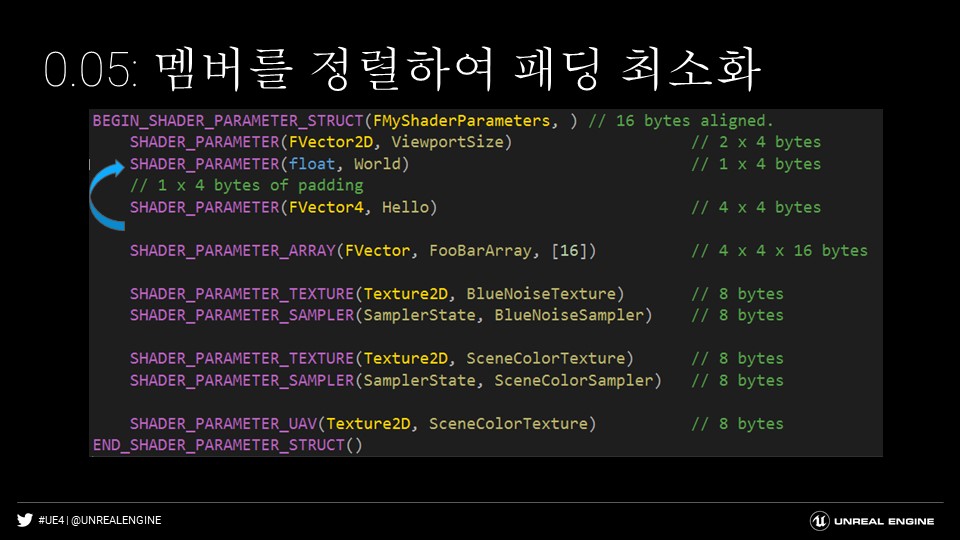
Task: Click SceneColorTexture on the TEXTURE line
Action: [x=546, y=359]
